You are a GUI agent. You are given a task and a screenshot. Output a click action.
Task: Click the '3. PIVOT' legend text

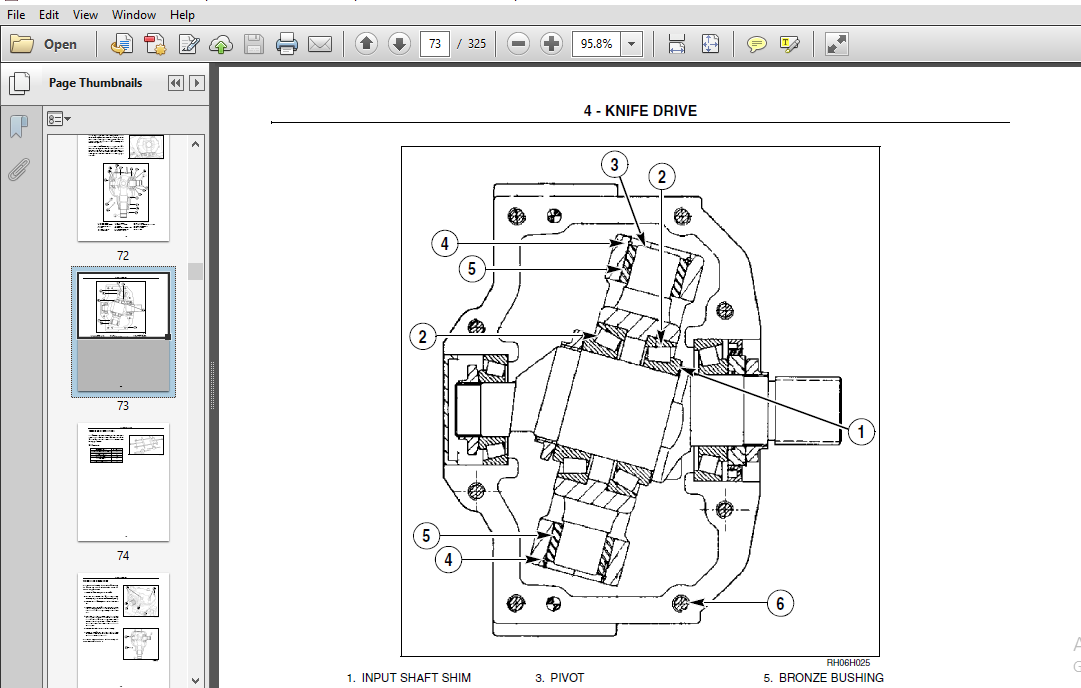(560, 678)
